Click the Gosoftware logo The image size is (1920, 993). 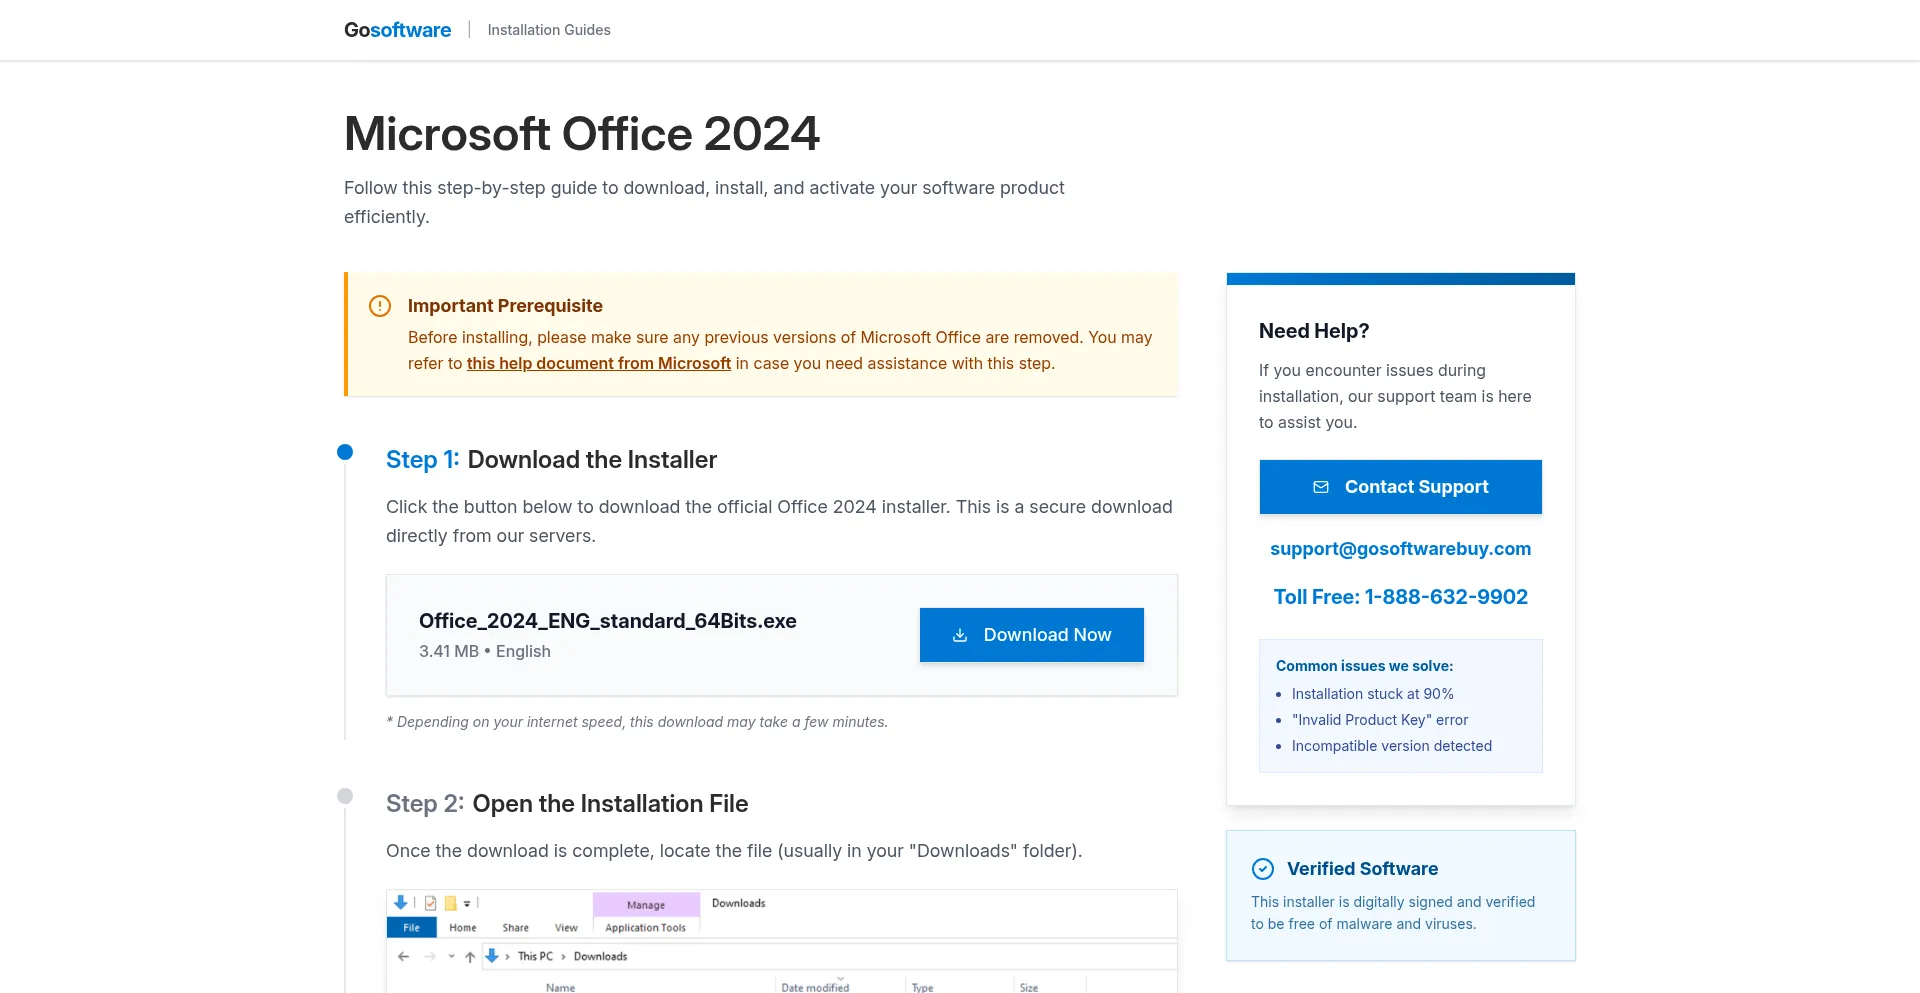[397, 29]
